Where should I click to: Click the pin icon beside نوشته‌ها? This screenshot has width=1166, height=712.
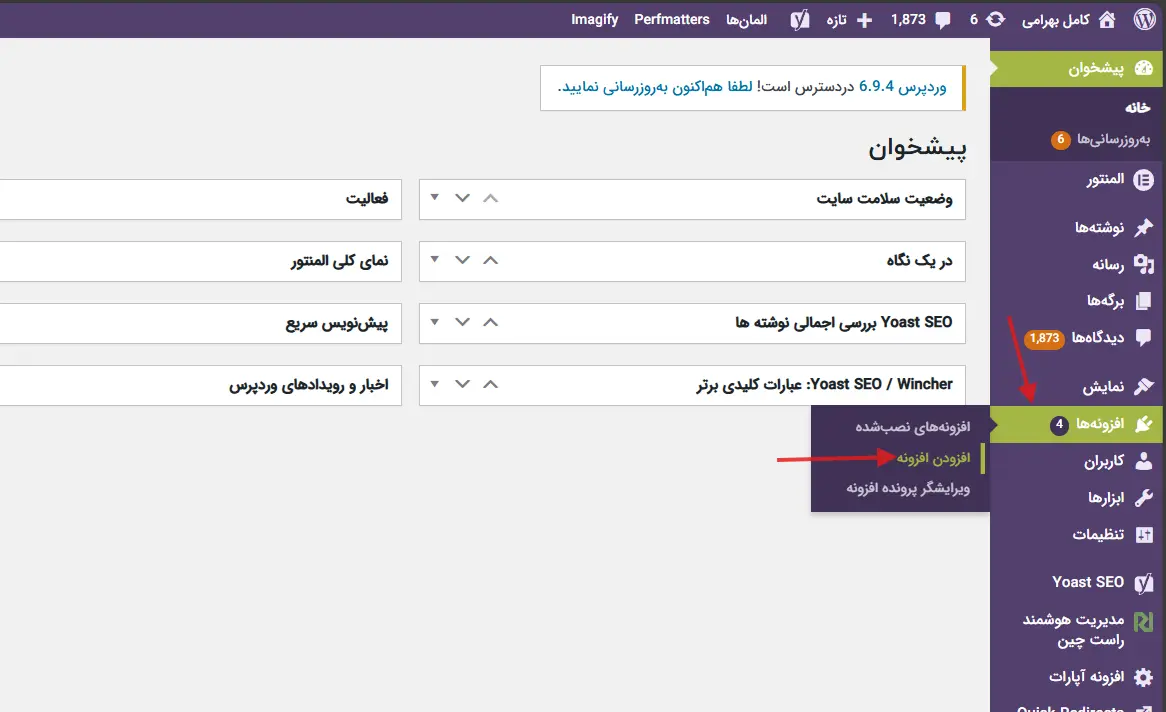[x=1144, y=228]
